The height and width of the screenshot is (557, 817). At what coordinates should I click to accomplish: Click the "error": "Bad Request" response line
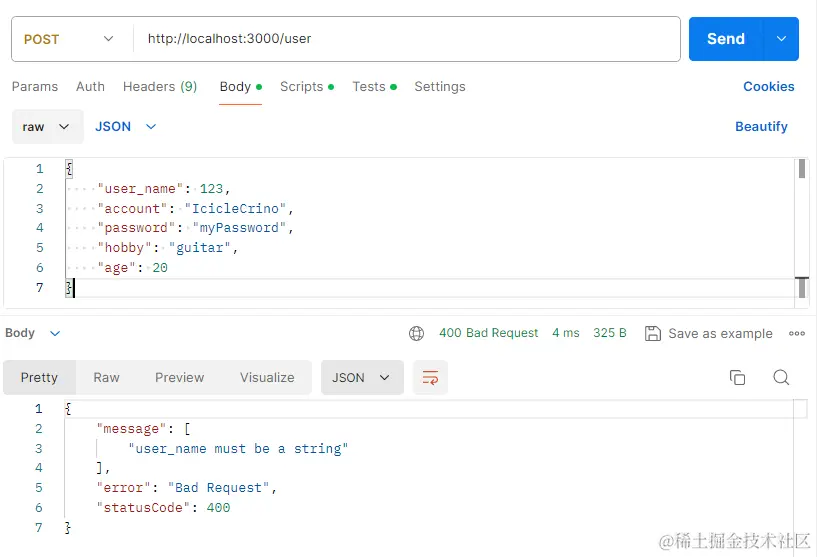187,488
